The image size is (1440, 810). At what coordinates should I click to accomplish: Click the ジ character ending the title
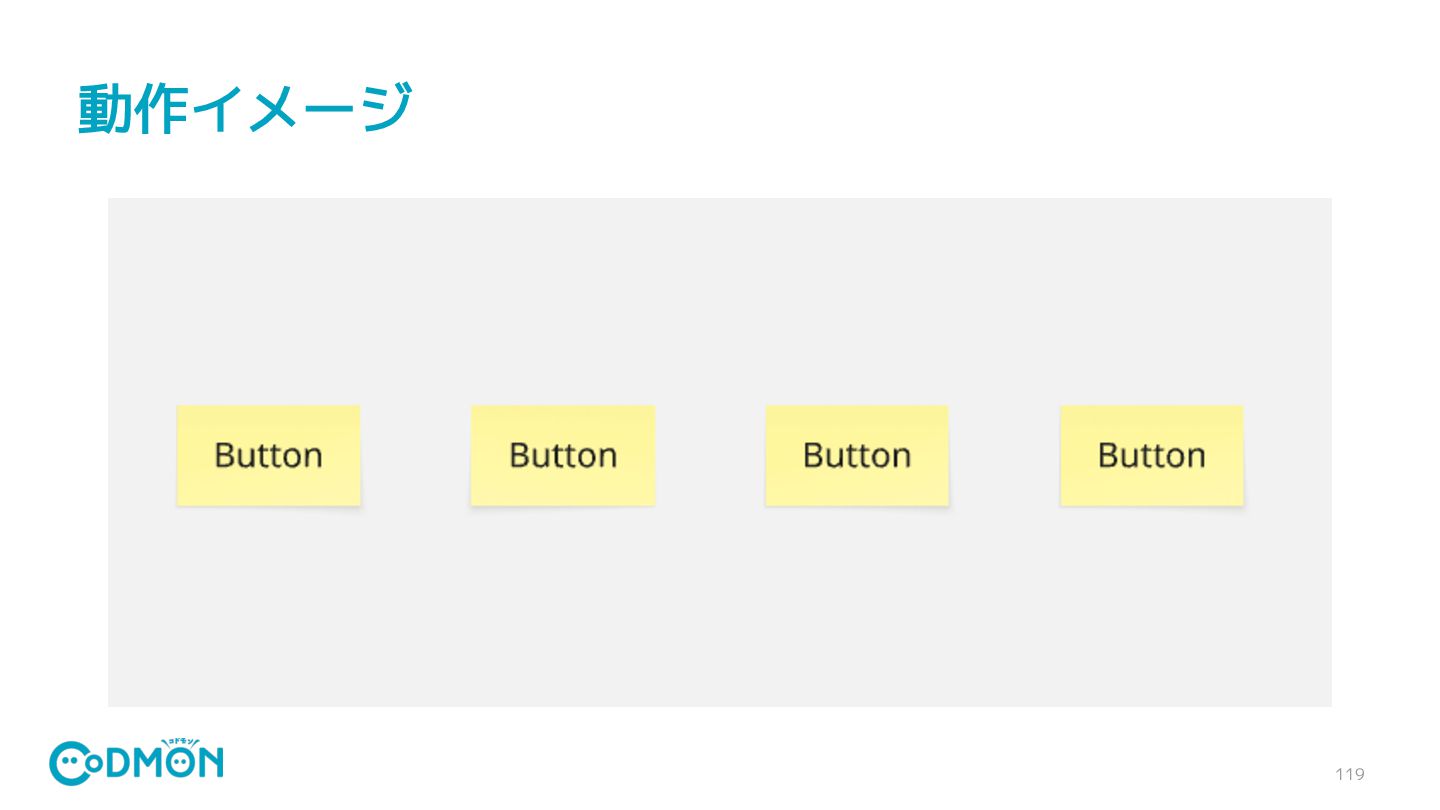tap(386, 108)
